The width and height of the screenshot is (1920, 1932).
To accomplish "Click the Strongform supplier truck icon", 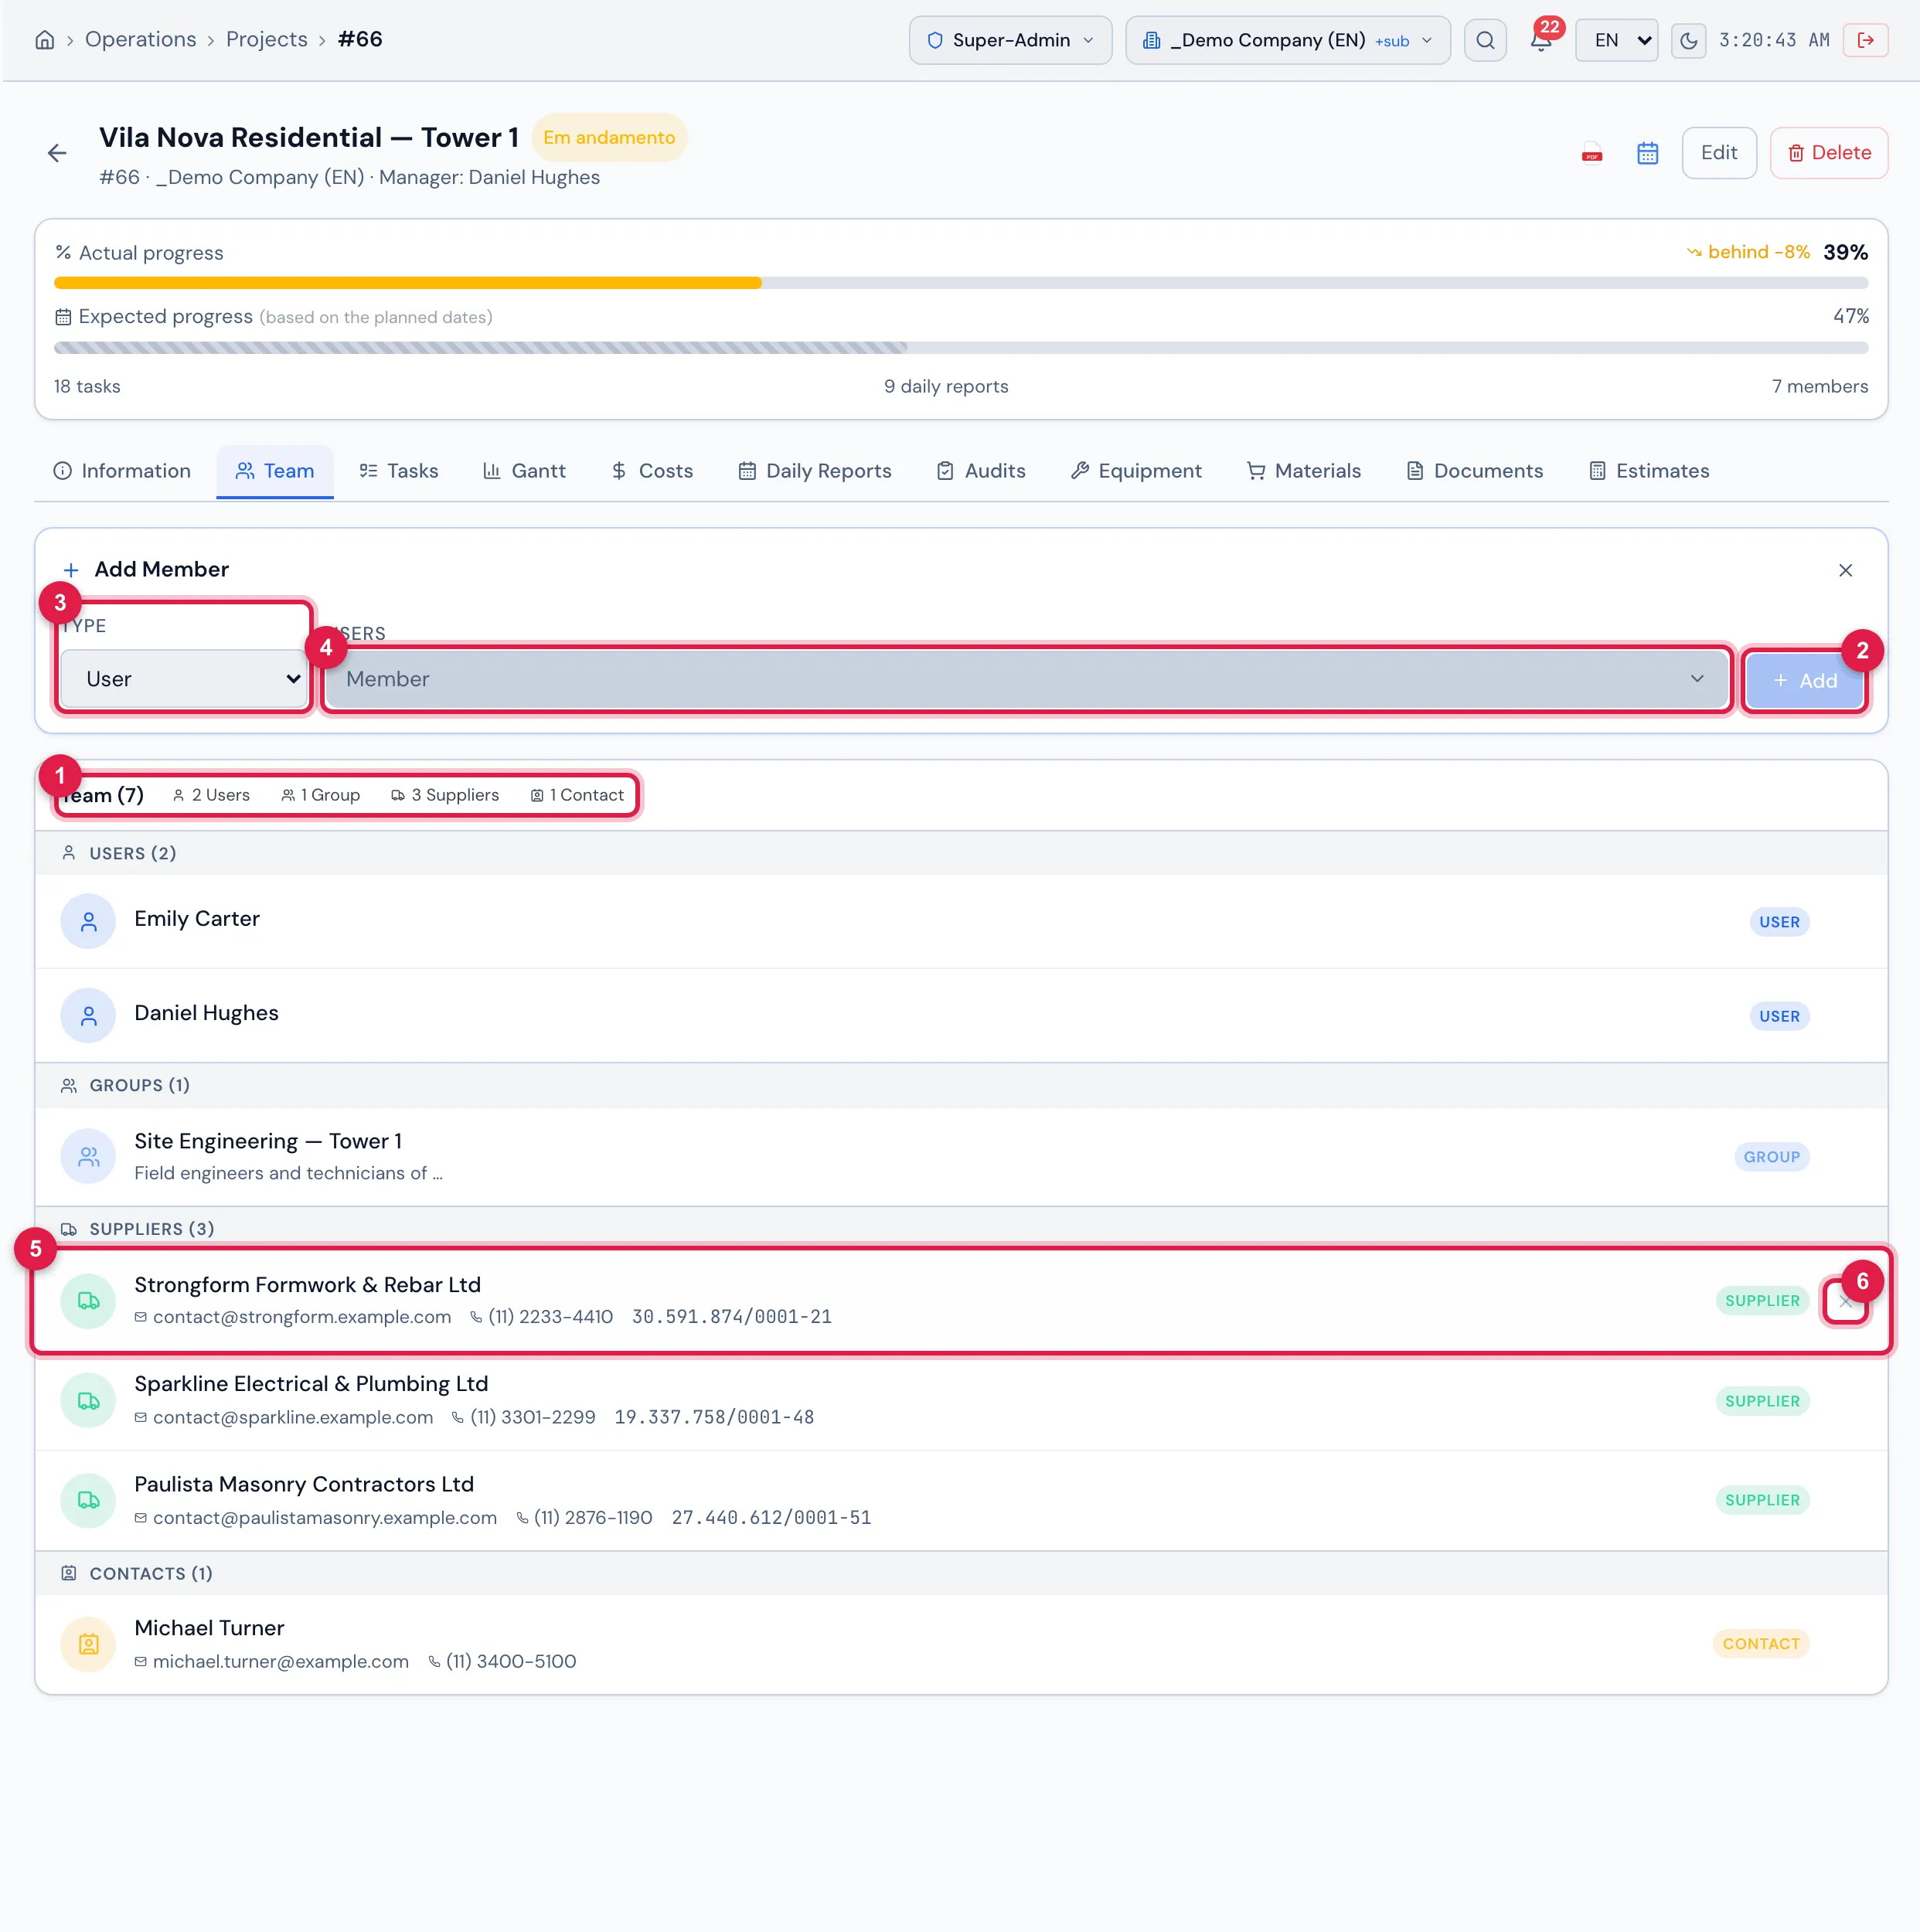I will coord(88,1301).
